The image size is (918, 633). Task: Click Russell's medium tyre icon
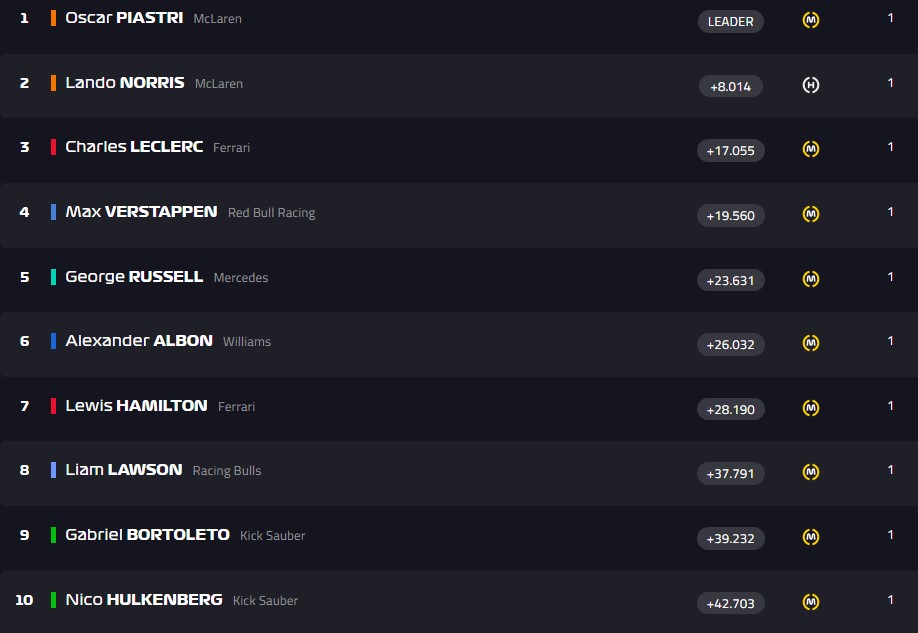point(811,279)
